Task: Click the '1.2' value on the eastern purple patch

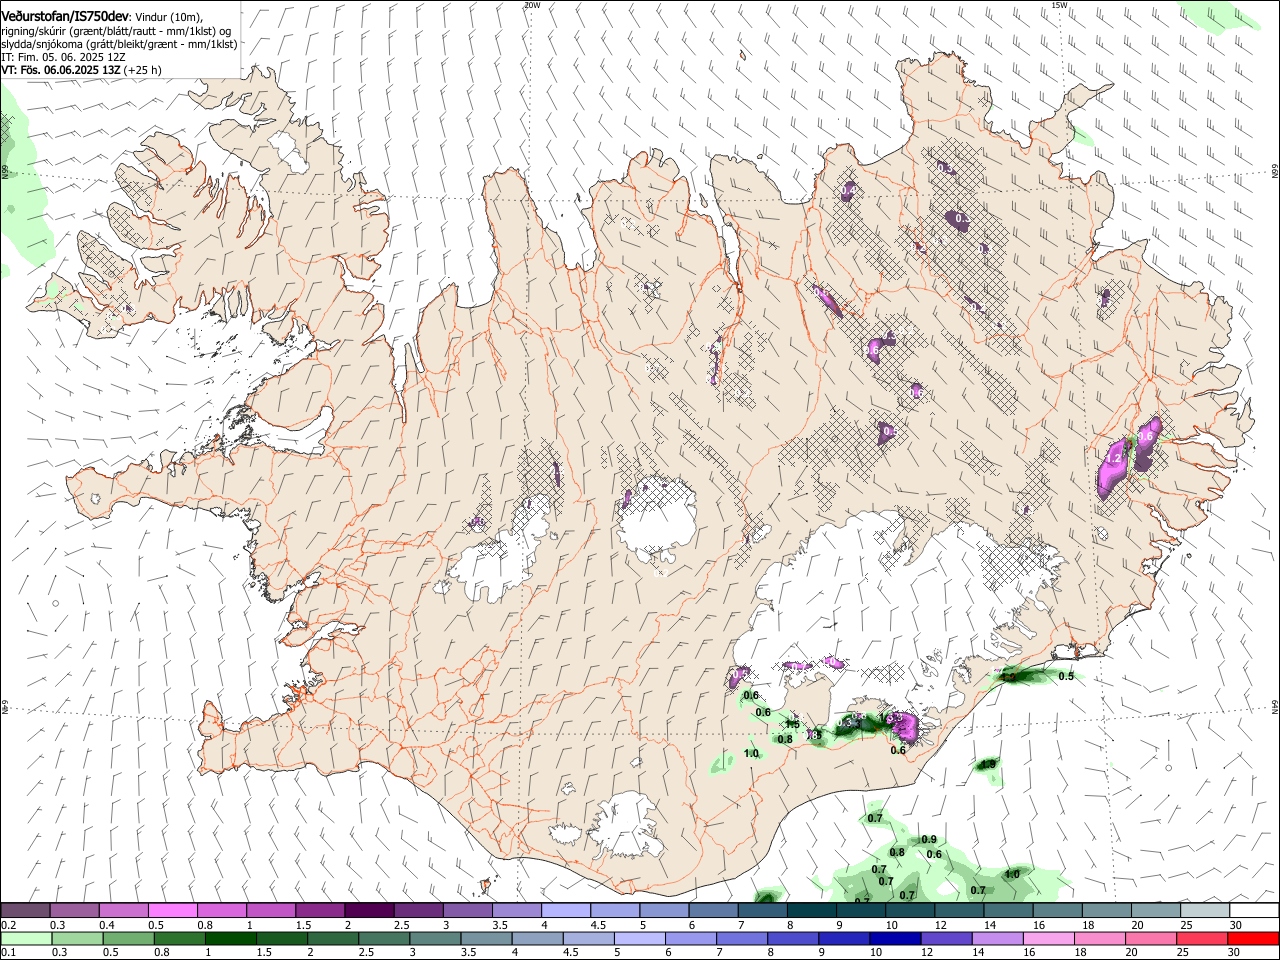Action: tap(1113, 459)
